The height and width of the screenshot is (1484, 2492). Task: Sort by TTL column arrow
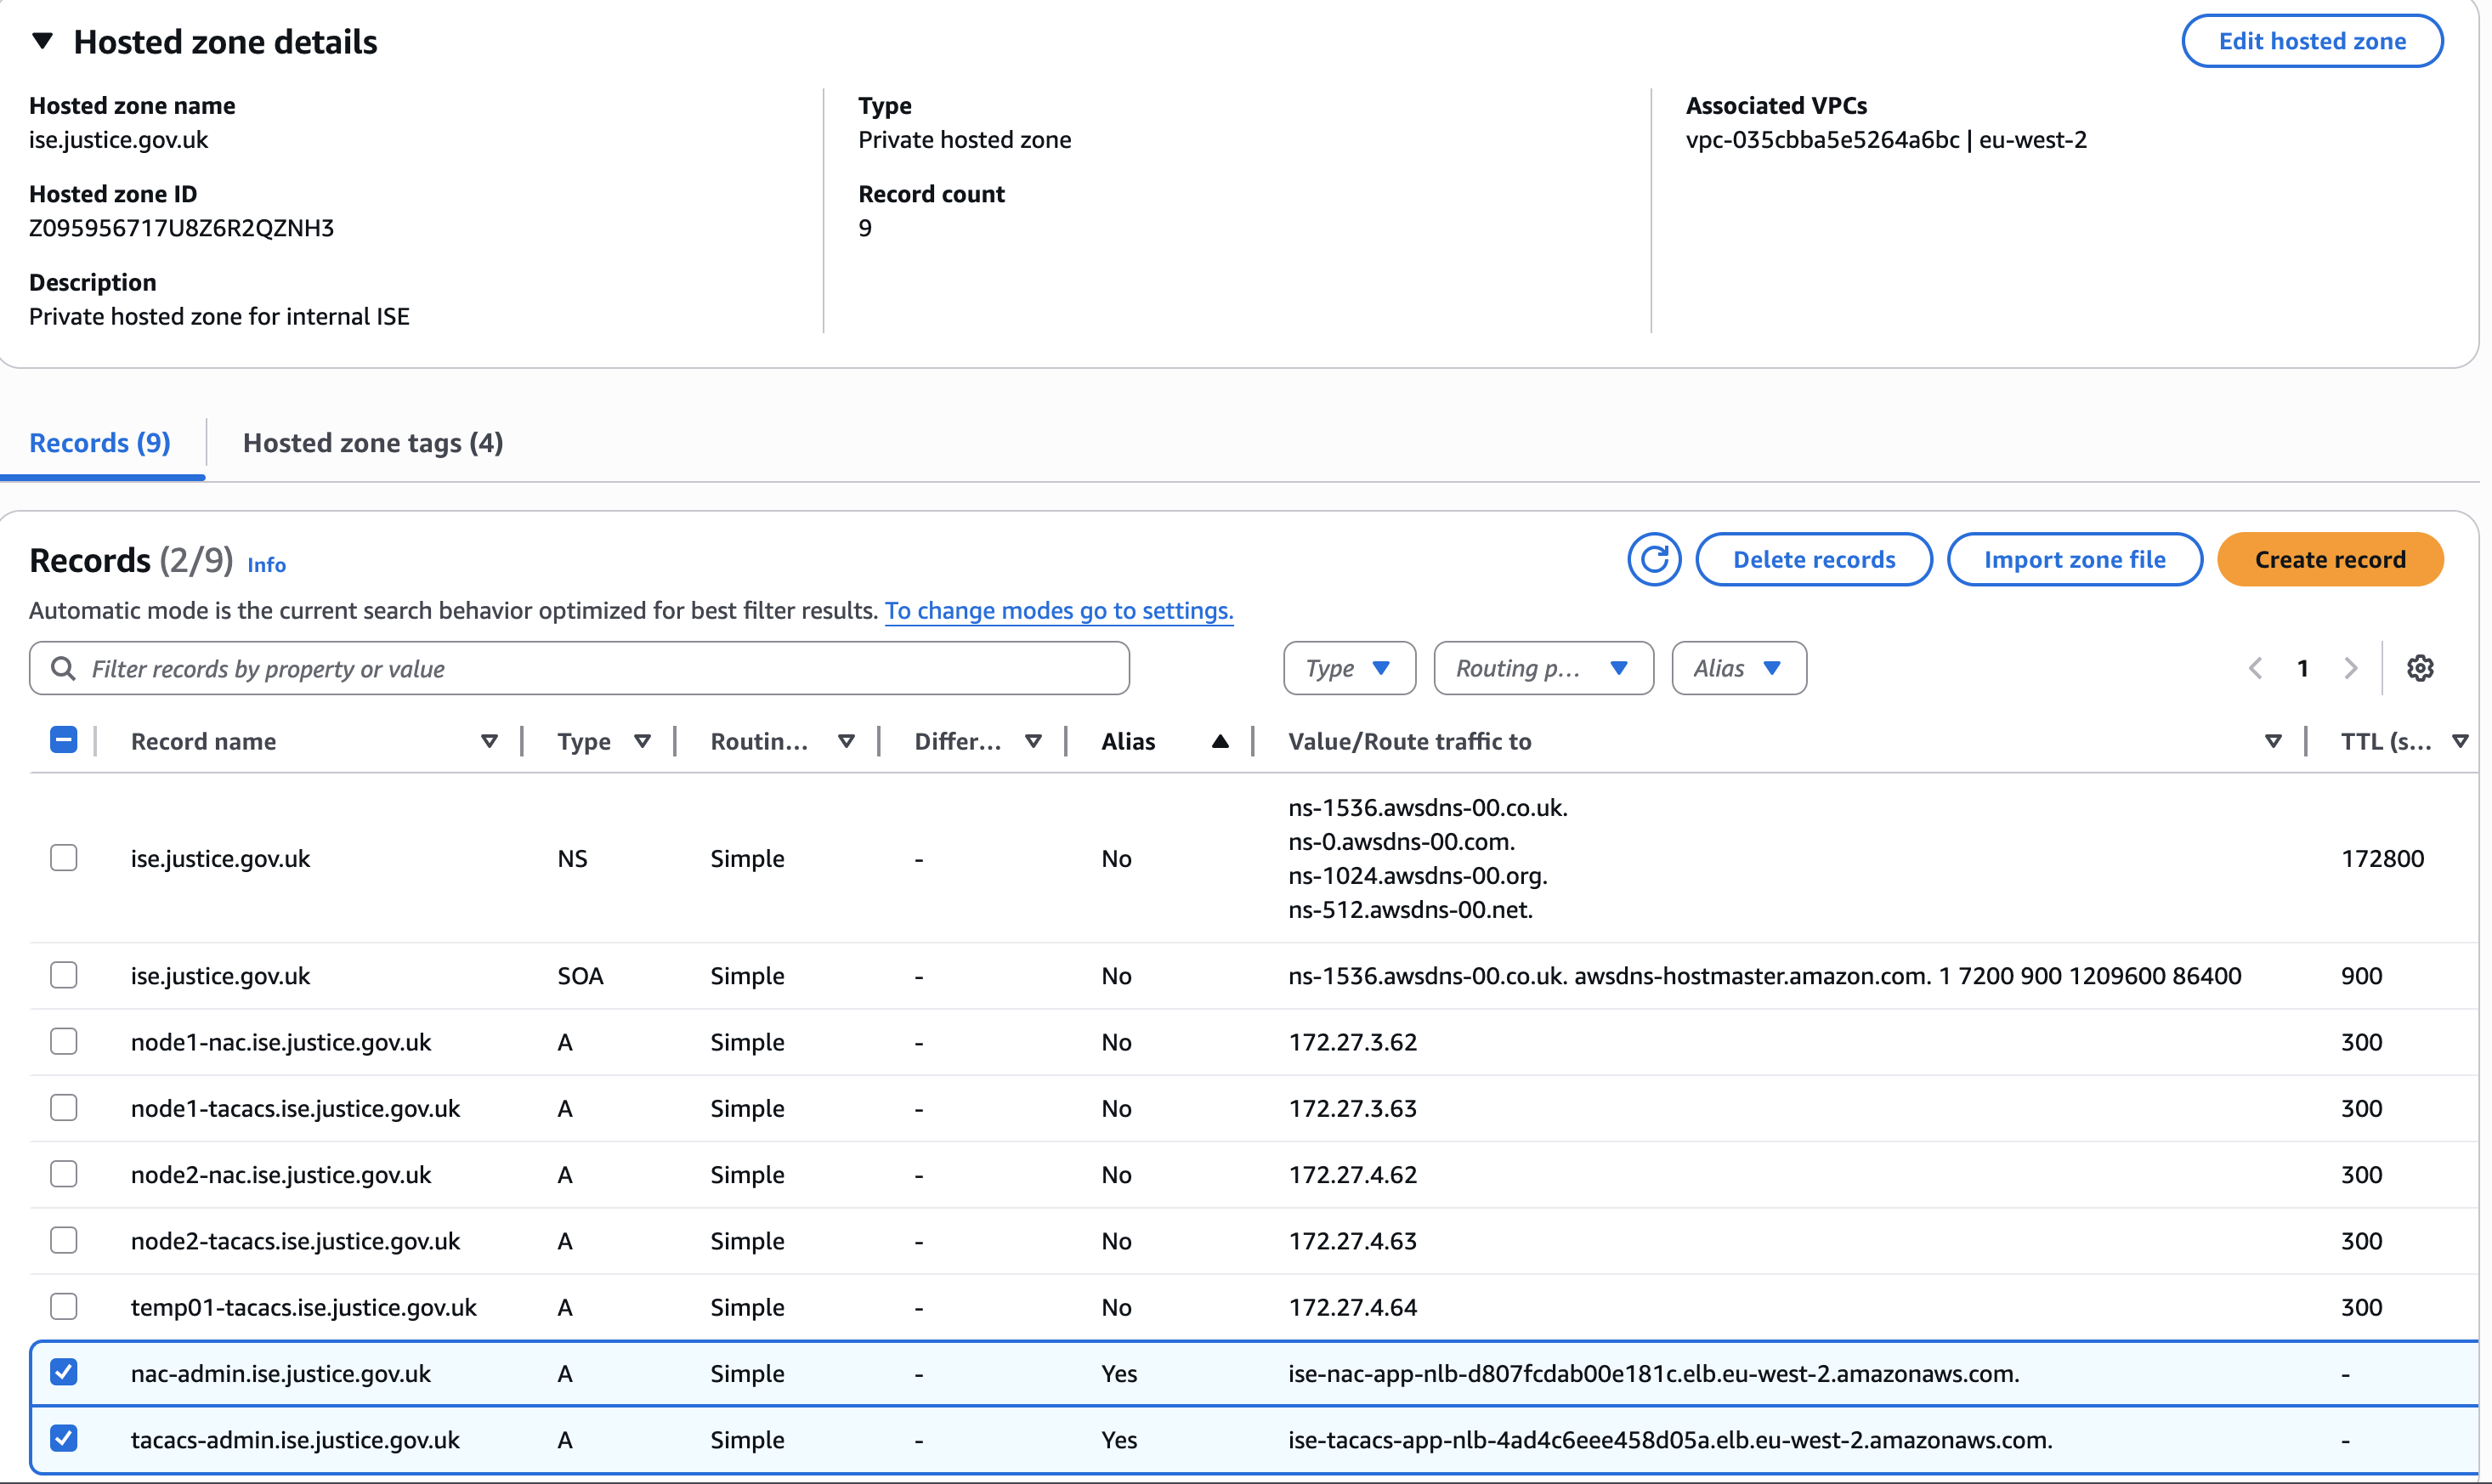click(2460, 741)
